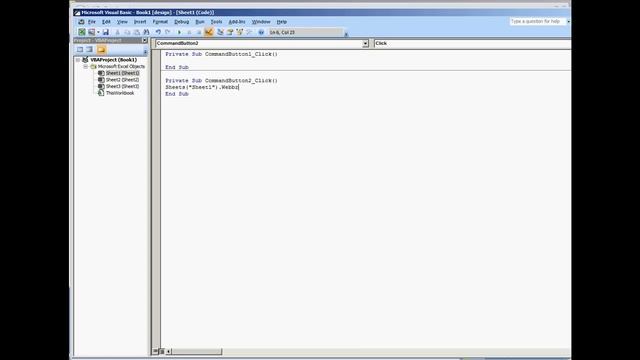
Task: Click the Reset stop icon
Action: point(199,32)
